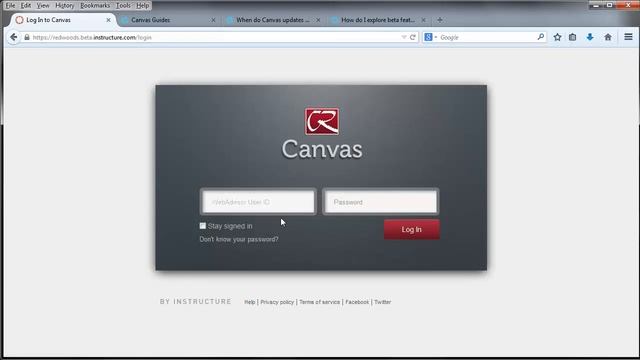Open Privacy policy link
The image size is (640, 360).
click(277, 302)
